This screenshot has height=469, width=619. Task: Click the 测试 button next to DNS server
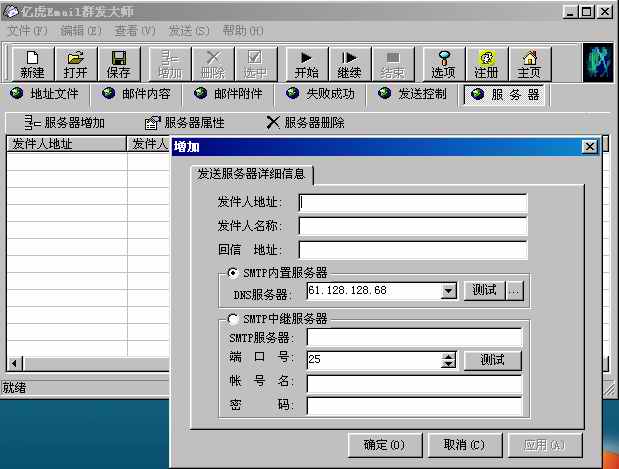pyautogui.click(x=485, y=291)
